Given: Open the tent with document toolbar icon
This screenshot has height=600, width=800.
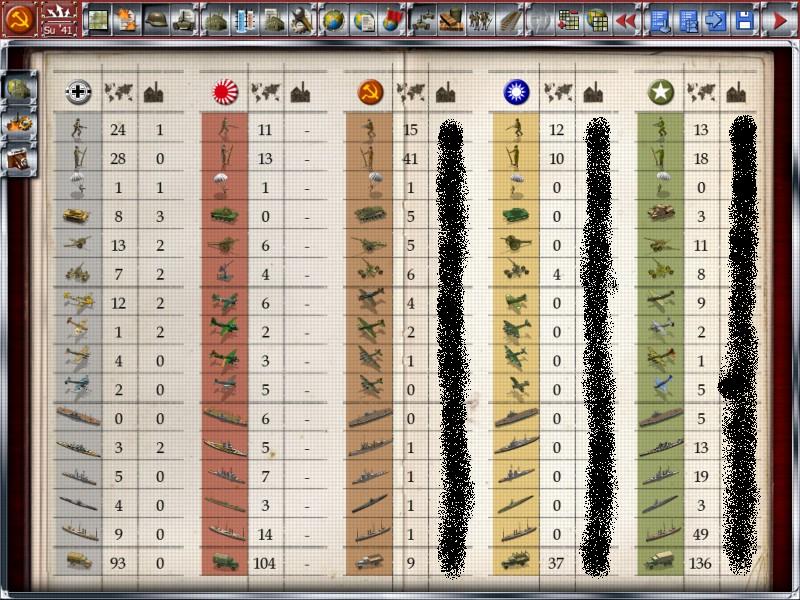Looking at the screenshot, I should click(x=273, y=20).
